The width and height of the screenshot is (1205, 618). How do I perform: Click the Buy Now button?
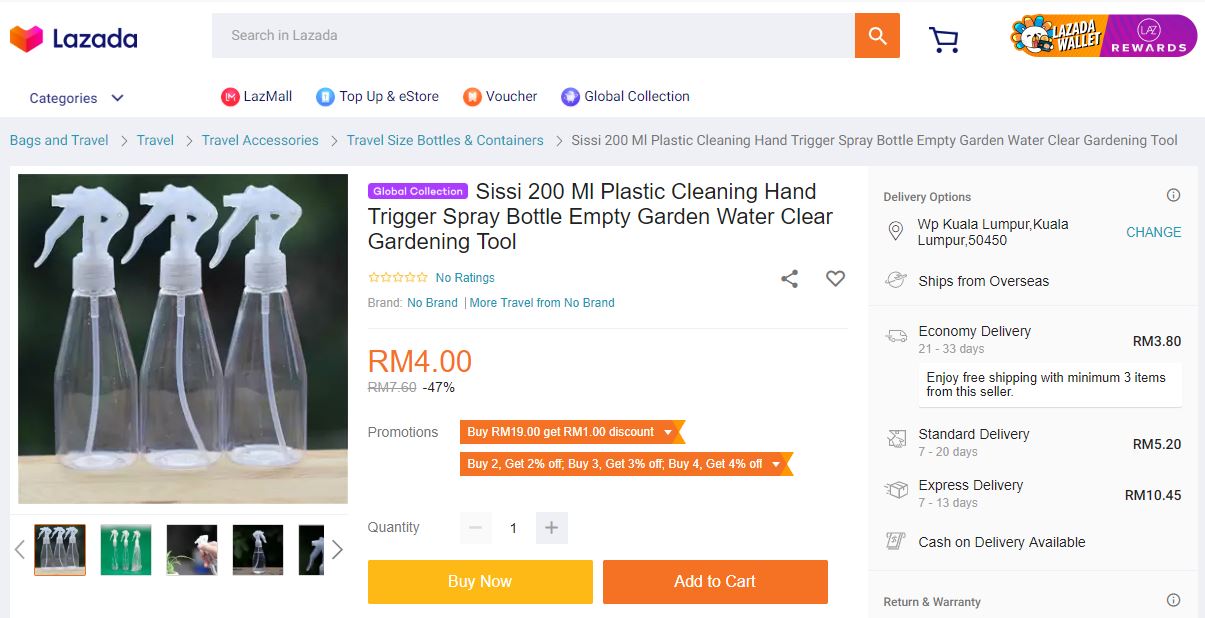point(480,582)
